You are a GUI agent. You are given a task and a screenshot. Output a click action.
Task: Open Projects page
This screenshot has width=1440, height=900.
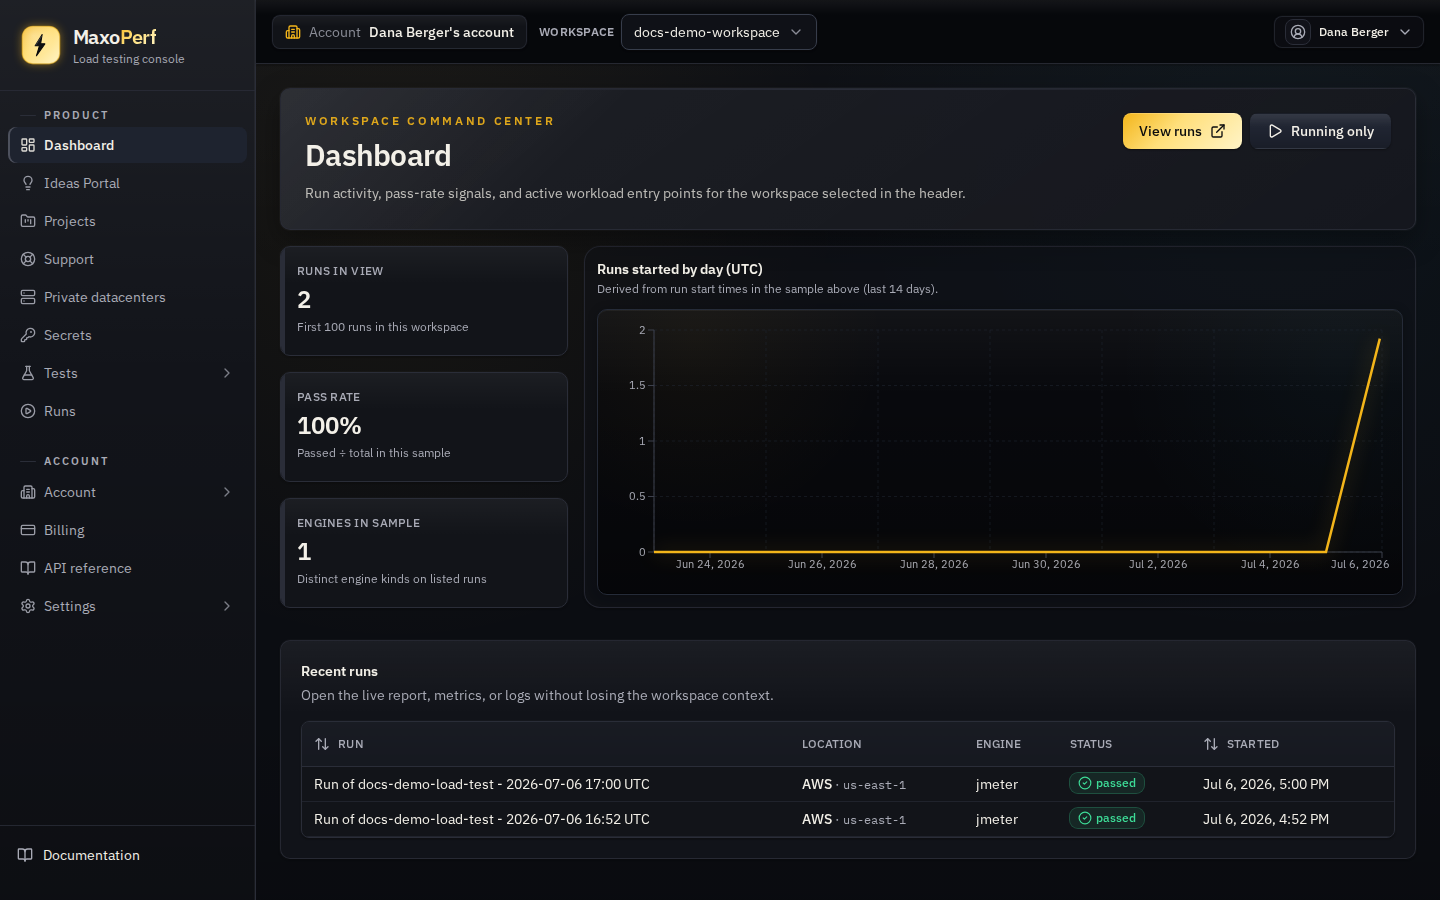(127, 221)
